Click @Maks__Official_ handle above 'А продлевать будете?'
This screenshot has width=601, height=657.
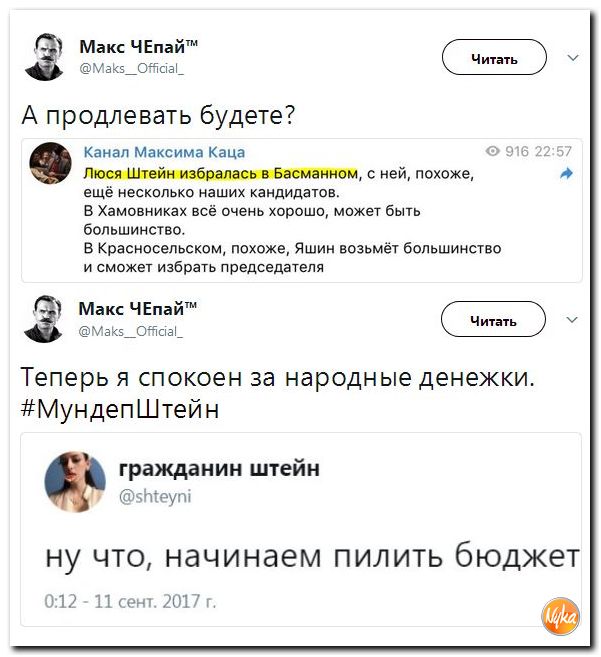(x=130, y=68)
